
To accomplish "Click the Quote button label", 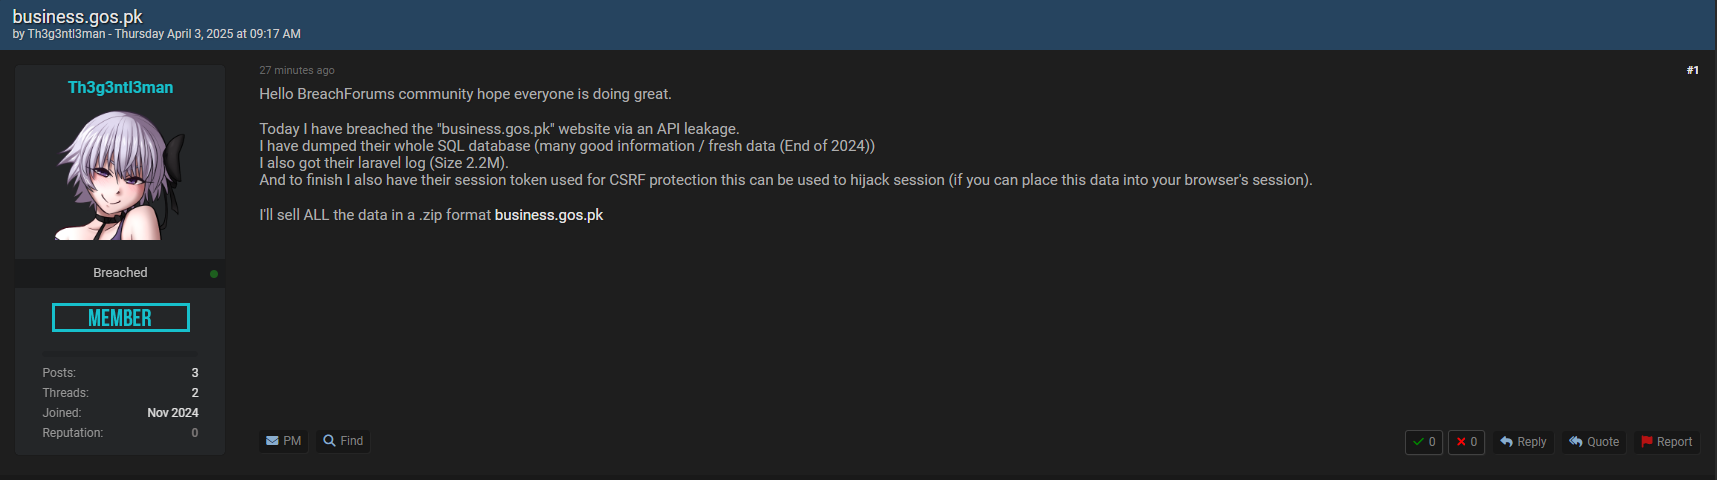I will click(1603, 442).
